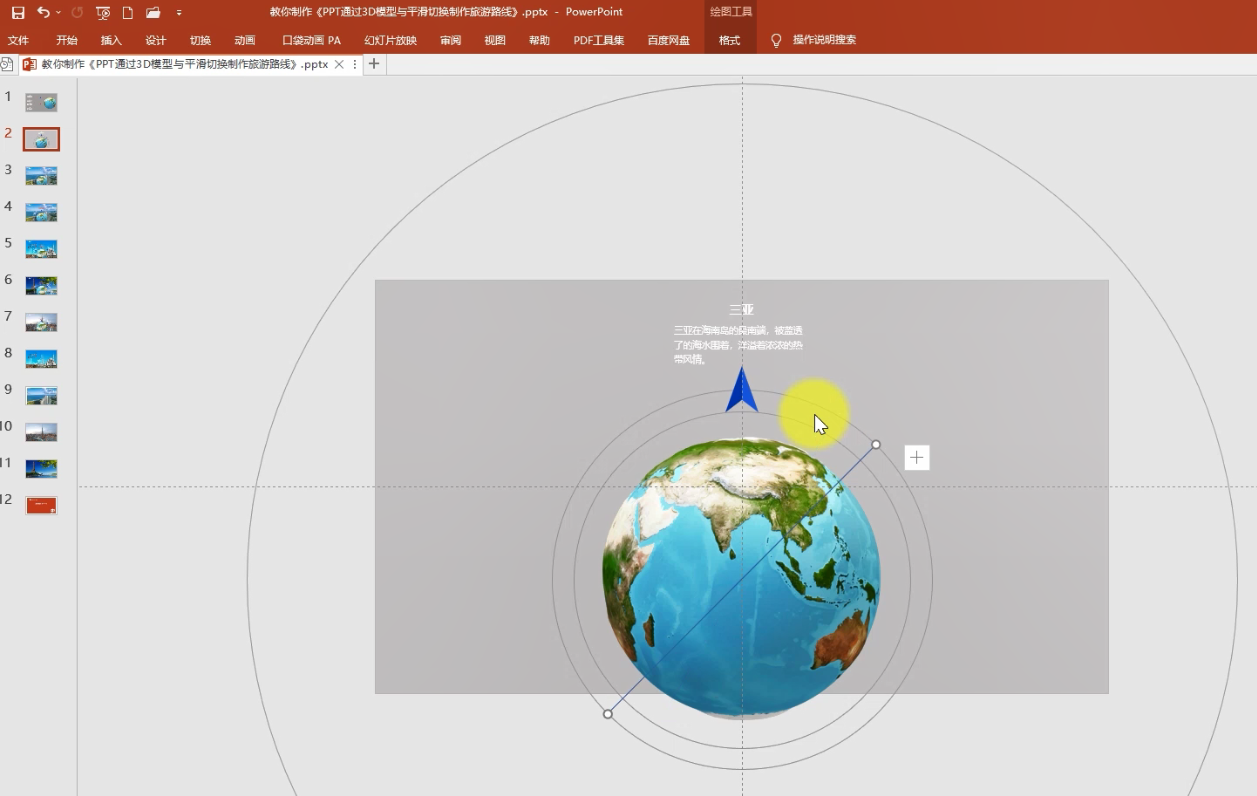1257x796 pixels.
Task: Select the blue arrow pointer shape
Action: point(741,389)
